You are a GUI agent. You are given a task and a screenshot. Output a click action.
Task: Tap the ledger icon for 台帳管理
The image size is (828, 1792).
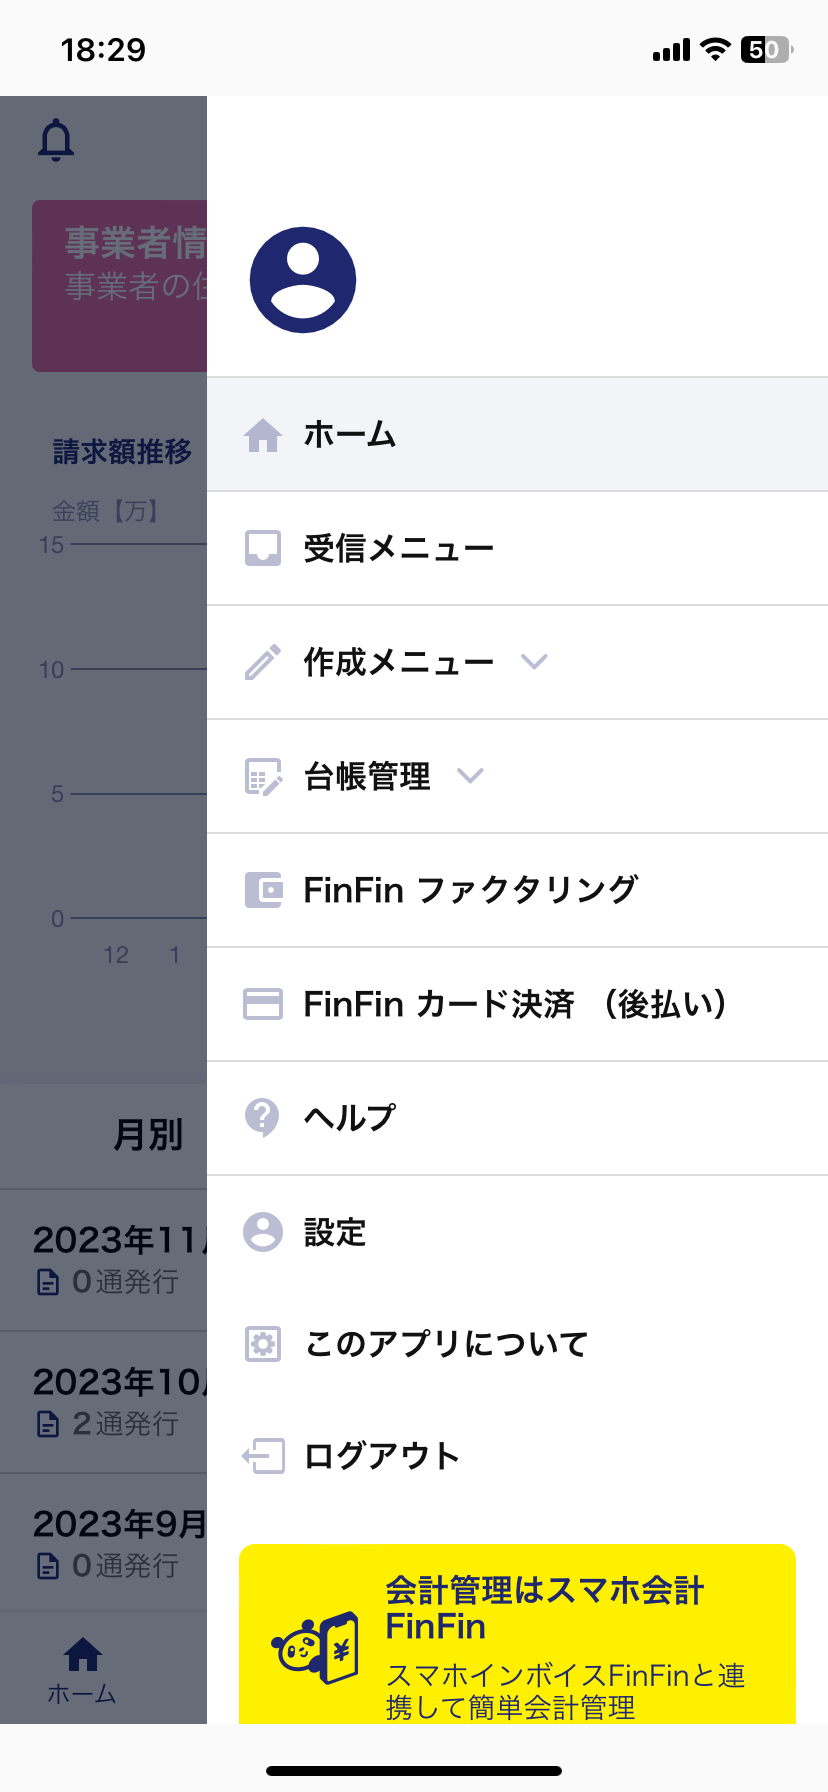point(263,776)
